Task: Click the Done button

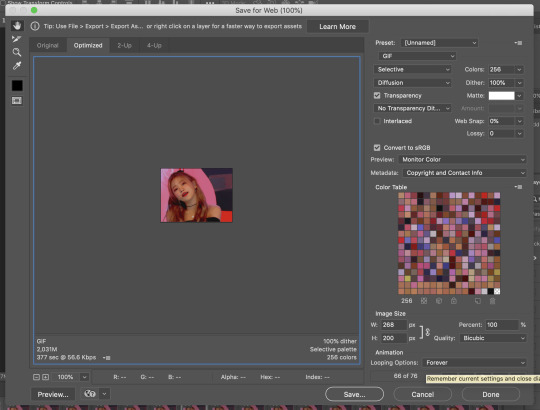Action: (x=491, y=394)
